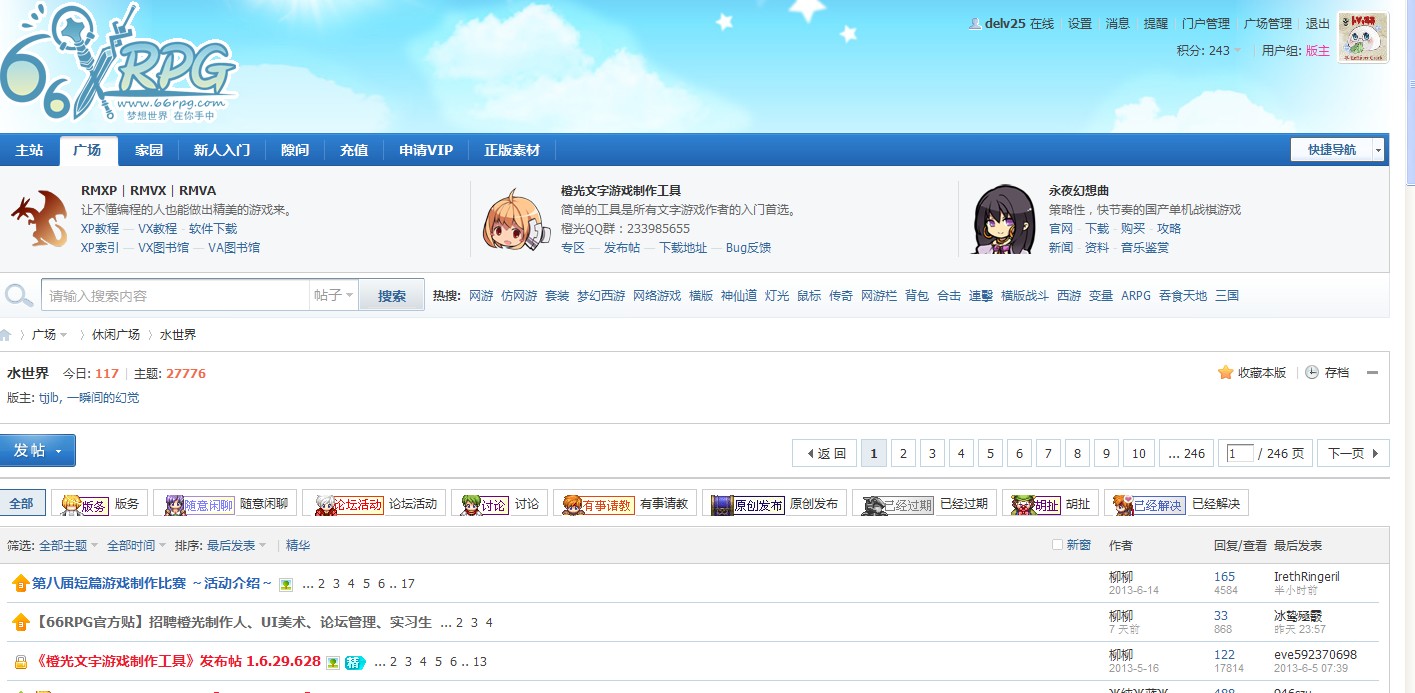The width and height of the screenshot is (1415, 693).
Task: Open the 消息 messages link
Action: 1118,24
